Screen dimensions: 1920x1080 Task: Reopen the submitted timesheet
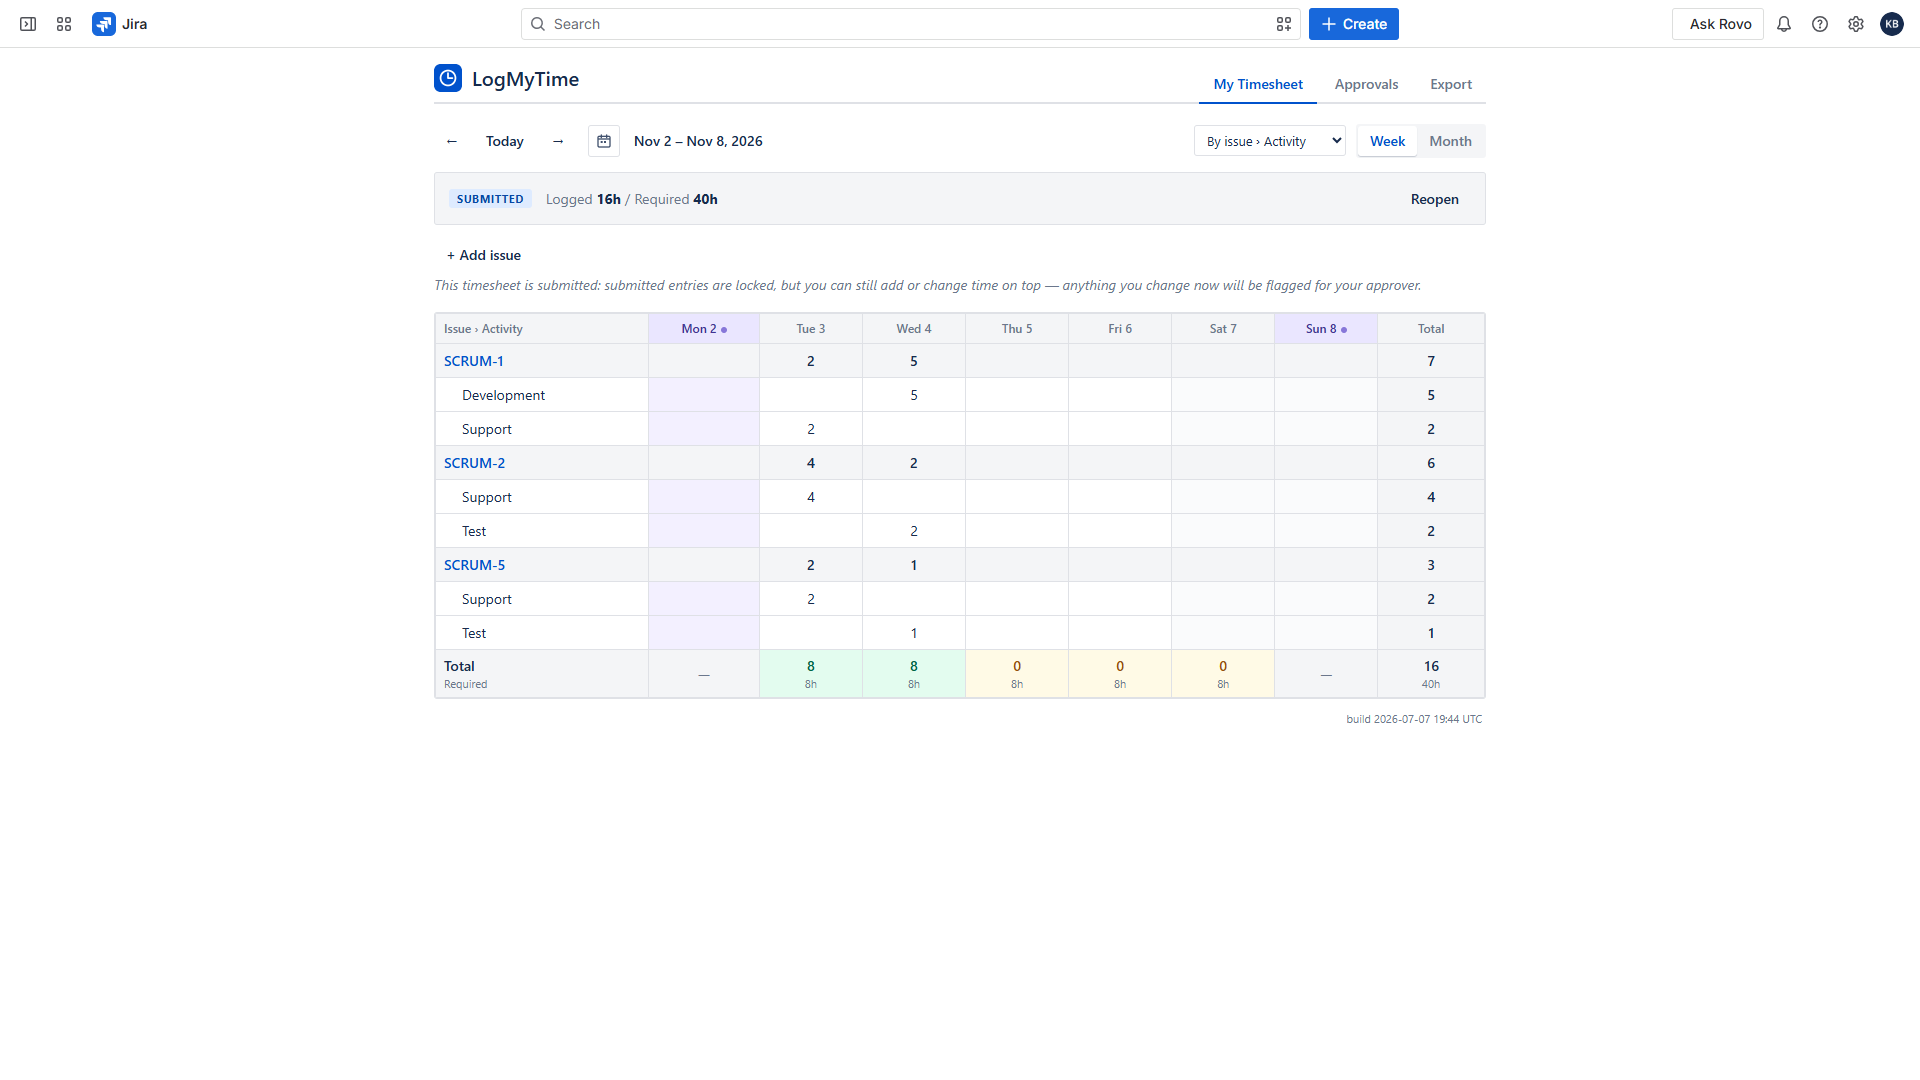point(1435,199)
